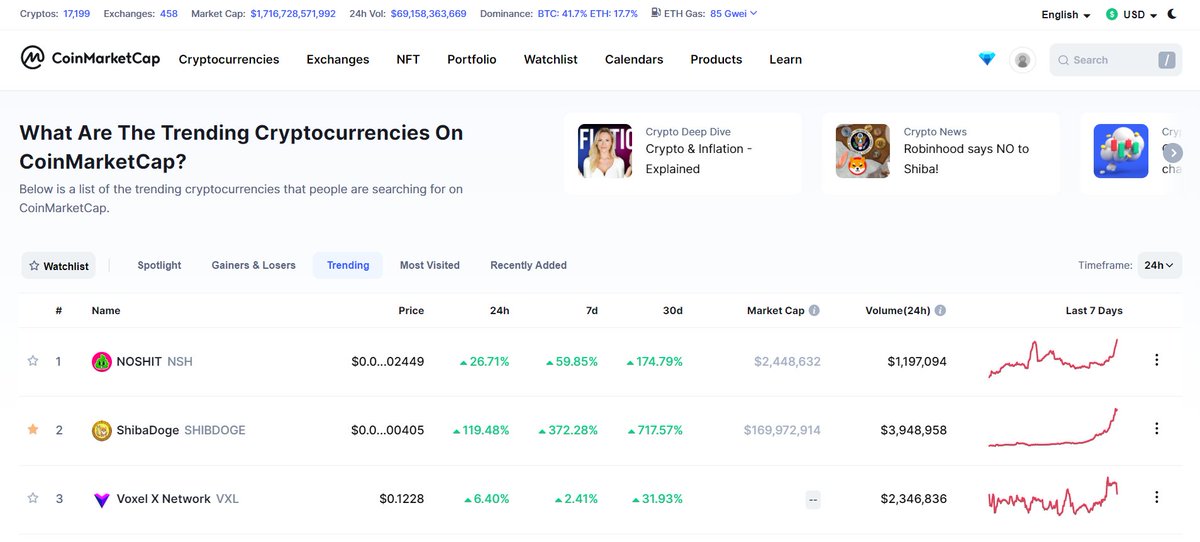Click the Crypto Deep Dive thumbnail
This screenshot has width=1200, height=542.
605,151
